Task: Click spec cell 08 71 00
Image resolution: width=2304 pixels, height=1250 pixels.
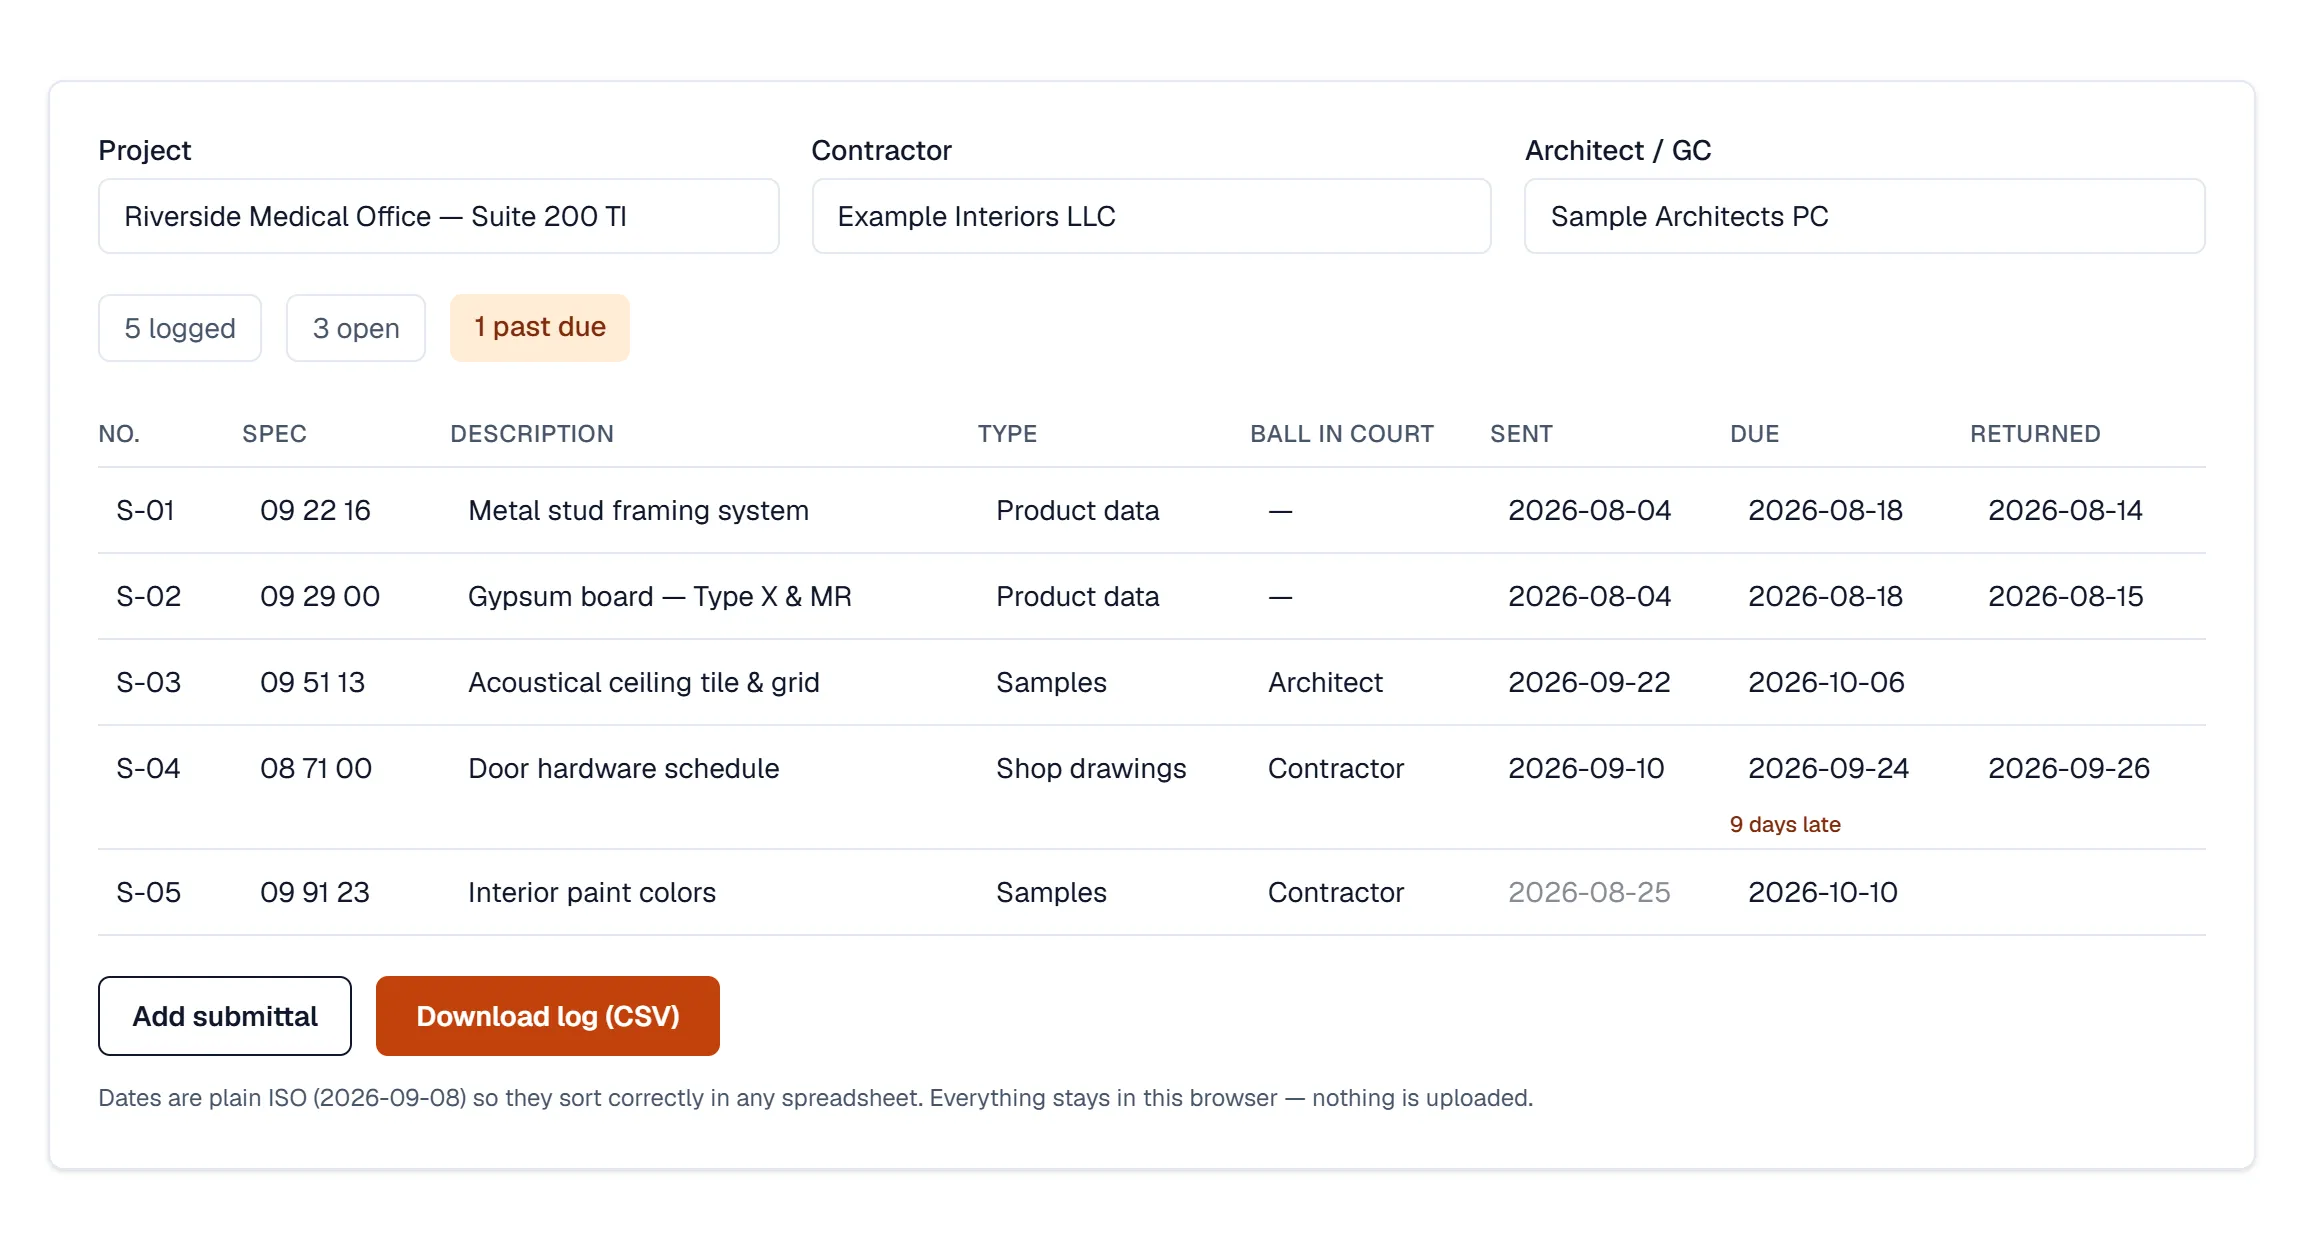Action: pos(316,768)
